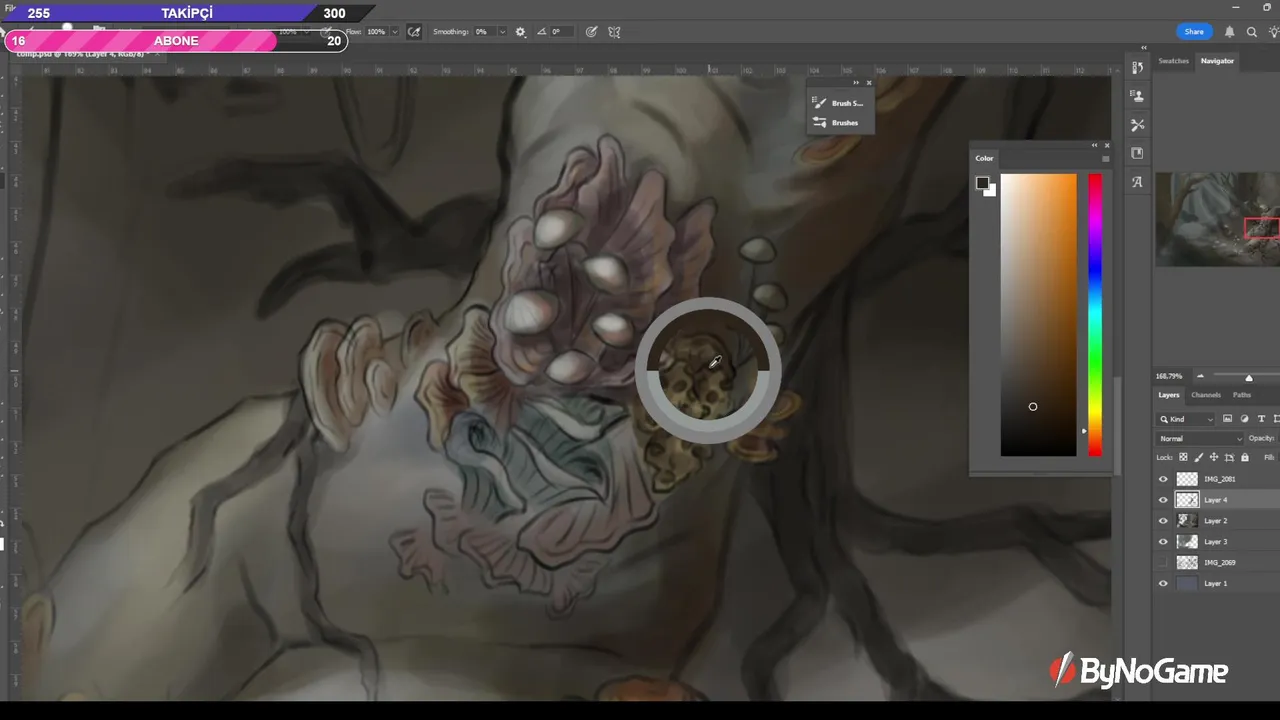Pick a color in the saturation field
The width and height of the screenshot is (1280, 720).
pos(1038,315)
